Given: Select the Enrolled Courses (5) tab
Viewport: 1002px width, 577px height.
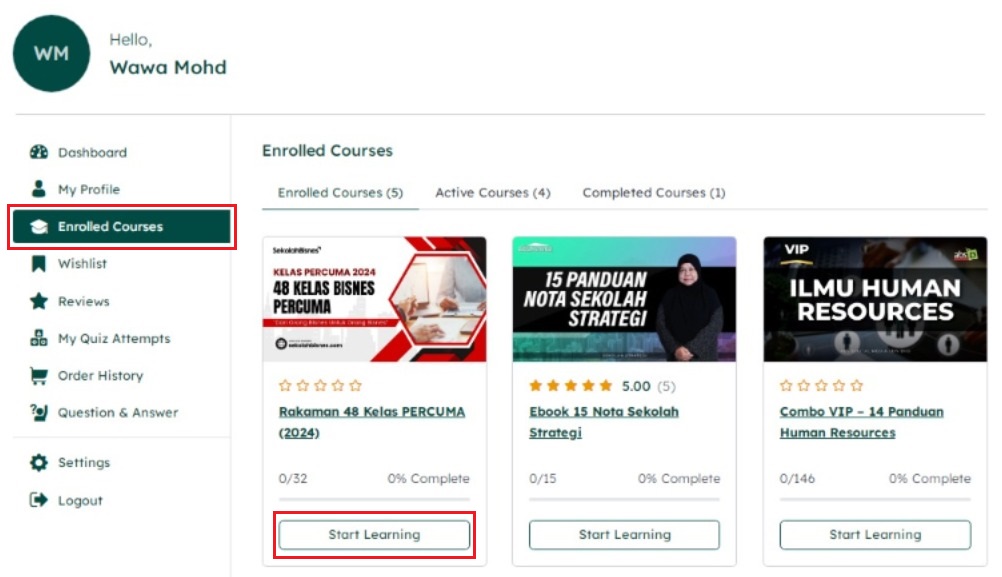Looking at the screenshot, I should [340, 192].
